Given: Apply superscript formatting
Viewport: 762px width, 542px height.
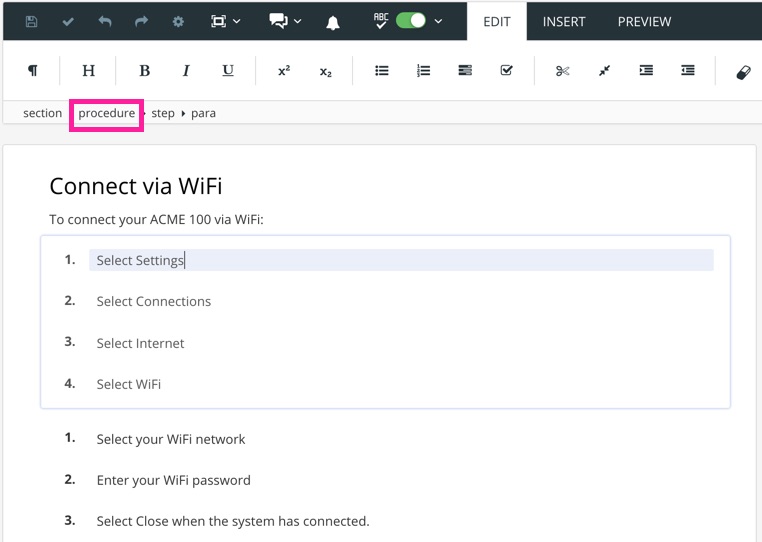Looking at the screenshot, I should point(284,71).
